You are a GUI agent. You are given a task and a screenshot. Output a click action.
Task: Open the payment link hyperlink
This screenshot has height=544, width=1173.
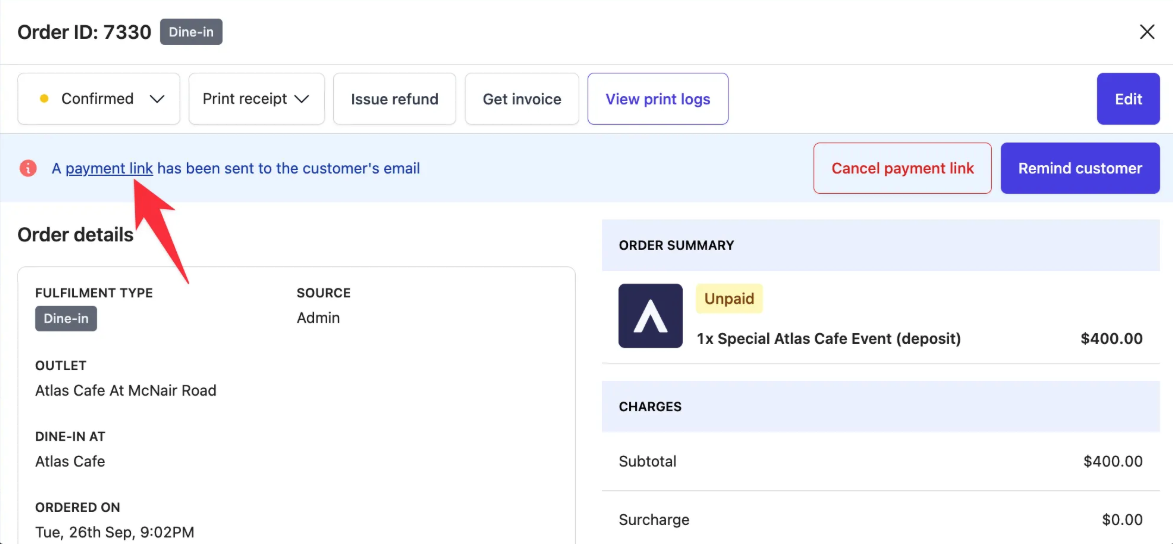click(109, 168)
